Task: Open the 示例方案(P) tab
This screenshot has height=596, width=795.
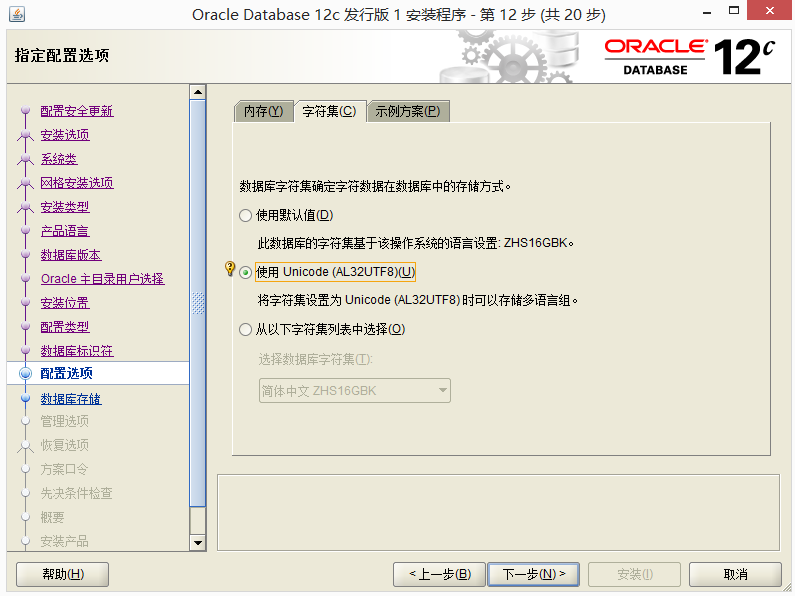Action: (x=408, y=111)
